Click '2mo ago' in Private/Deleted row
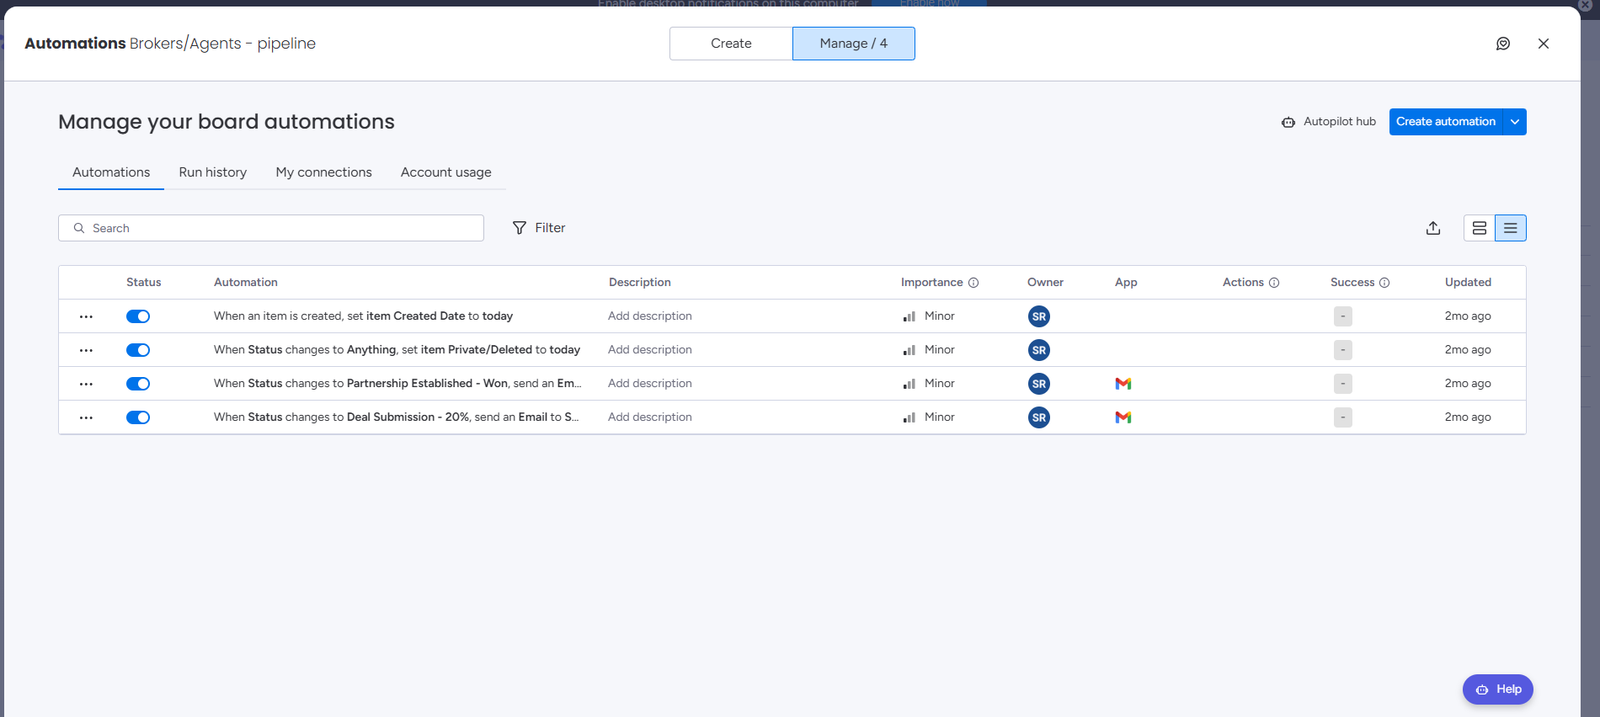The height and width of the screenshot is (717, 1600). point(1468,350)
